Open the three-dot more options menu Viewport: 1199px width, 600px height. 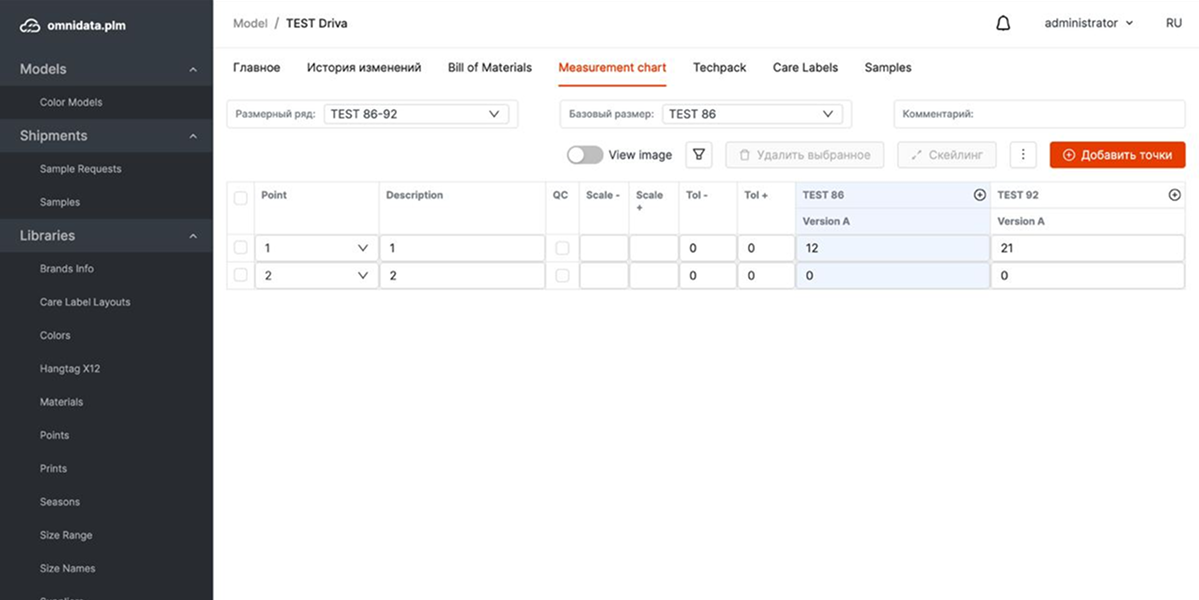[x=1022, y=155]
